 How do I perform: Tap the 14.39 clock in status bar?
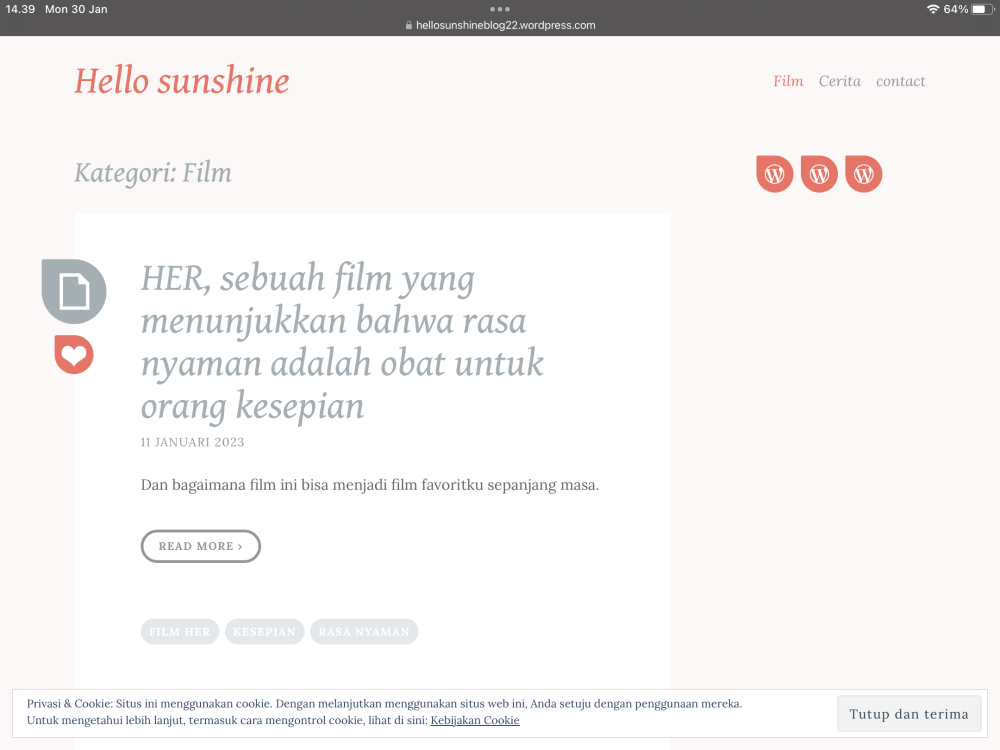coord(20,9)
